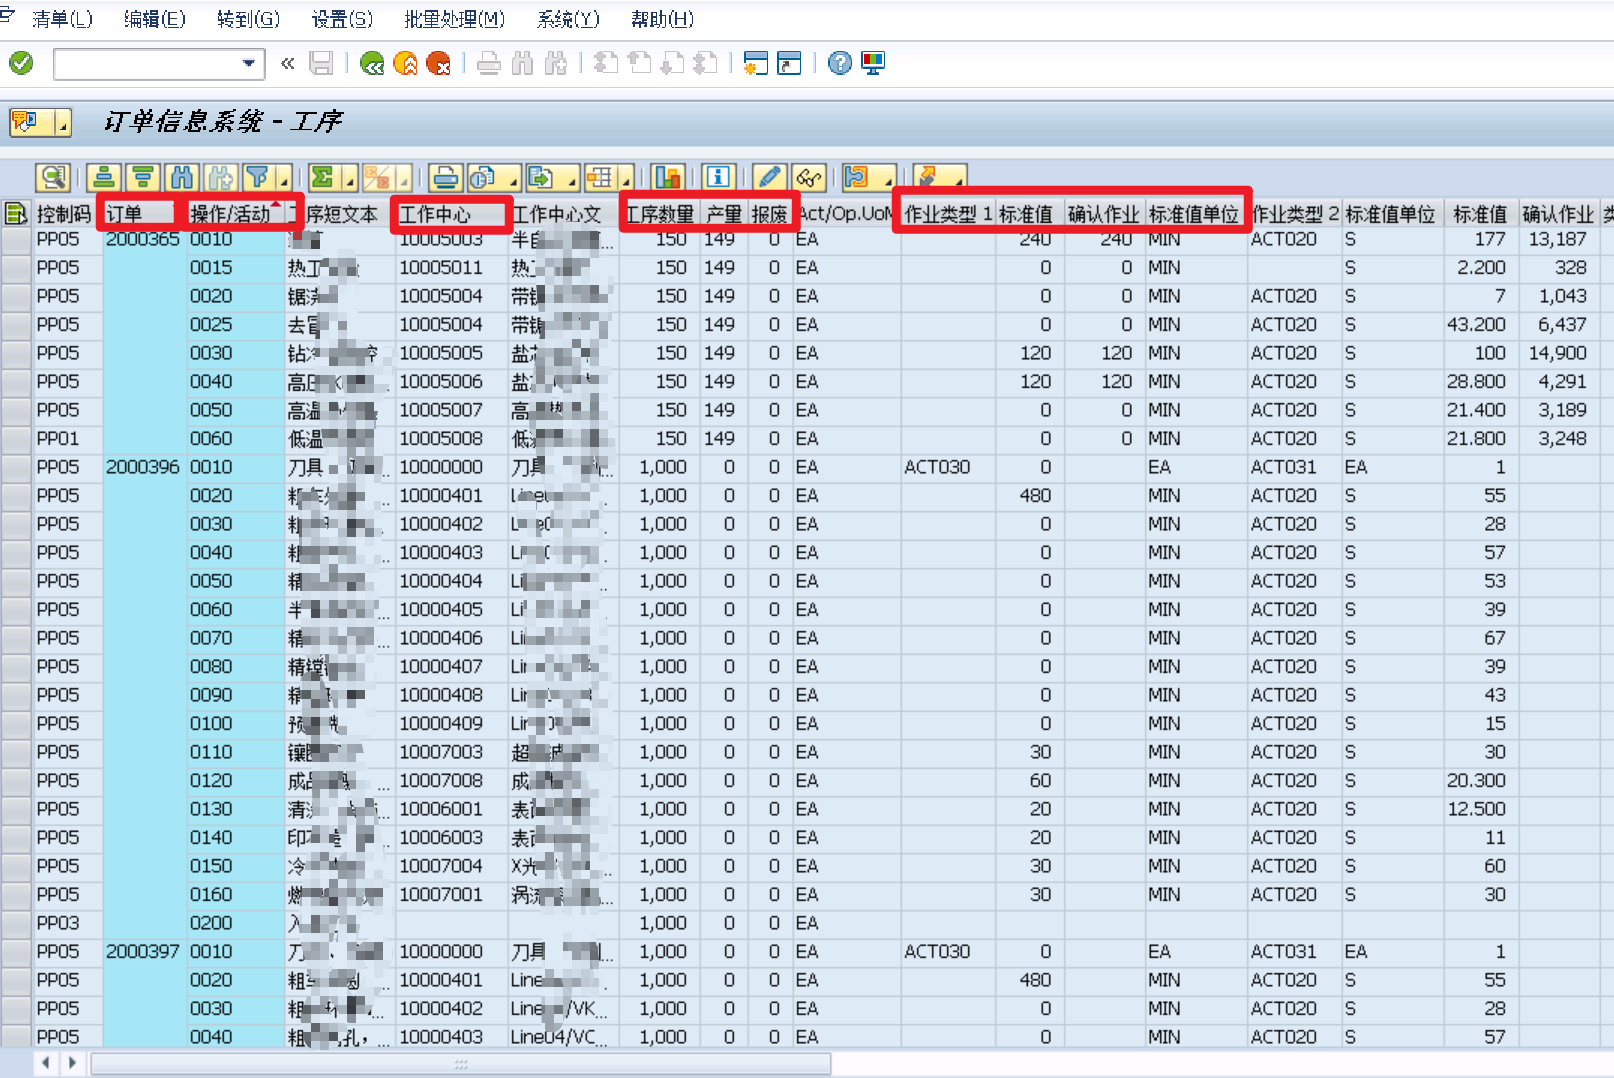Click the Help question mark icon

[838, 63]
